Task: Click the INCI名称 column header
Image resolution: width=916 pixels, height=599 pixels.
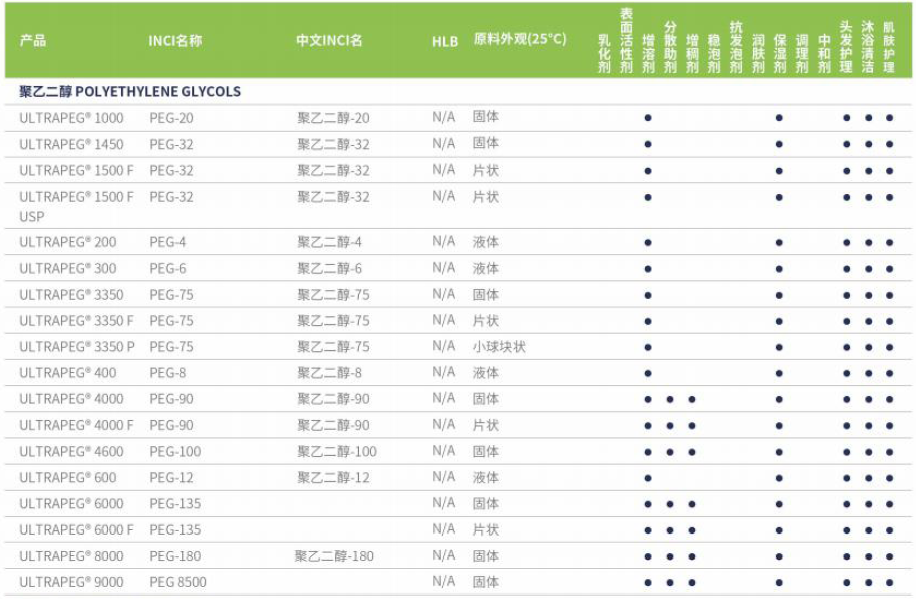Action: (175, 40)
